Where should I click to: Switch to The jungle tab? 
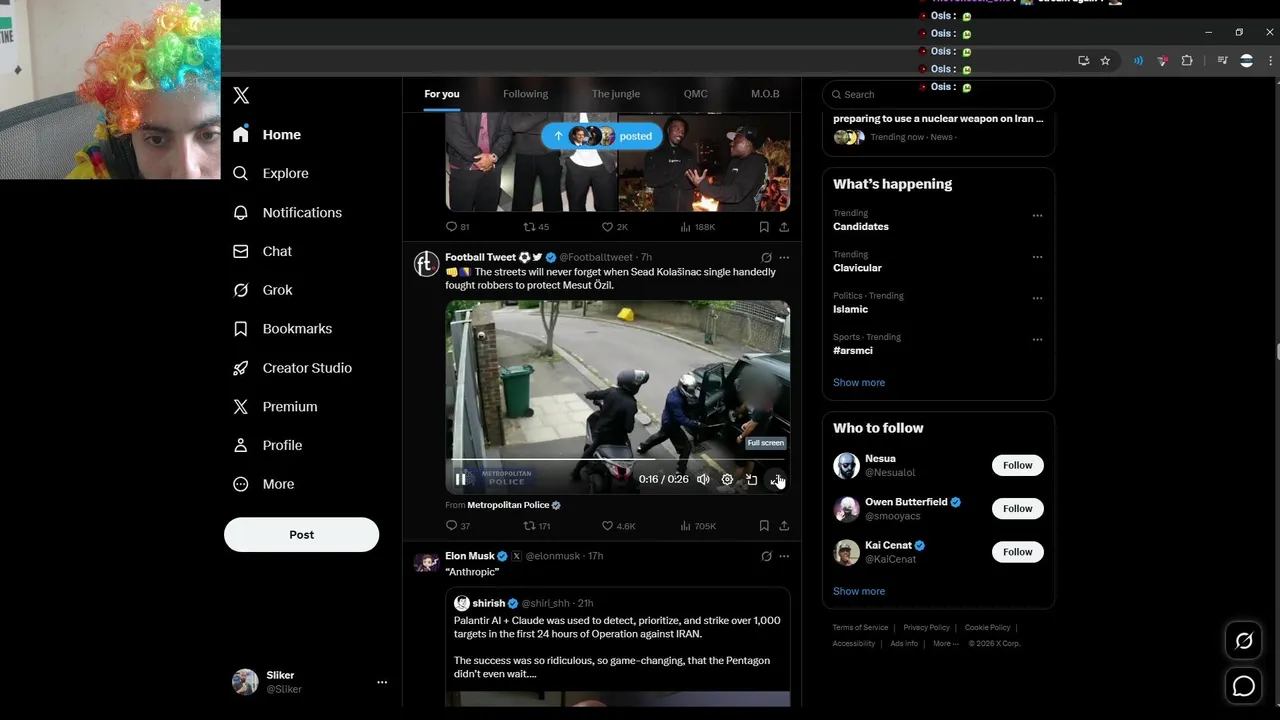[615, 94]
